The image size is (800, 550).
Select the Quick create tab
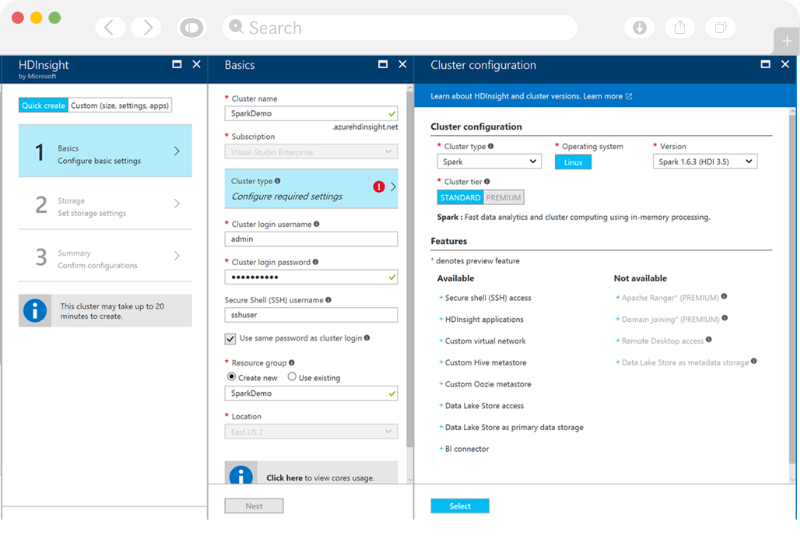[x=43, y=105]
